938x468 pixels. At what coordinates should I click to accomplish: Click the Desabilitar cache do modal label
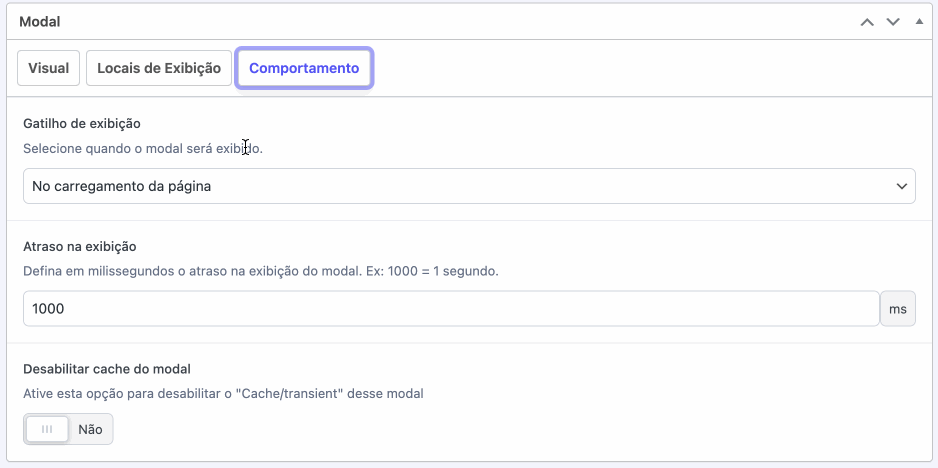107,368
